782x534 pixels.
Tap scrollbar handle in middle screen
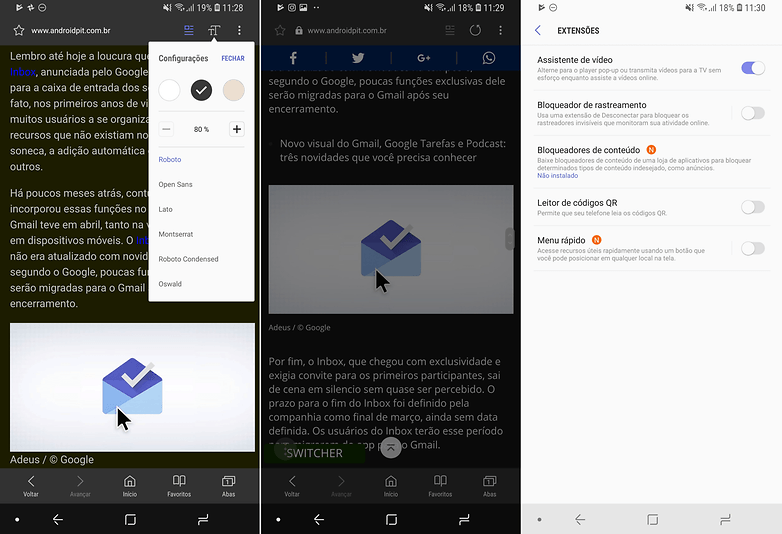(509, 239)
